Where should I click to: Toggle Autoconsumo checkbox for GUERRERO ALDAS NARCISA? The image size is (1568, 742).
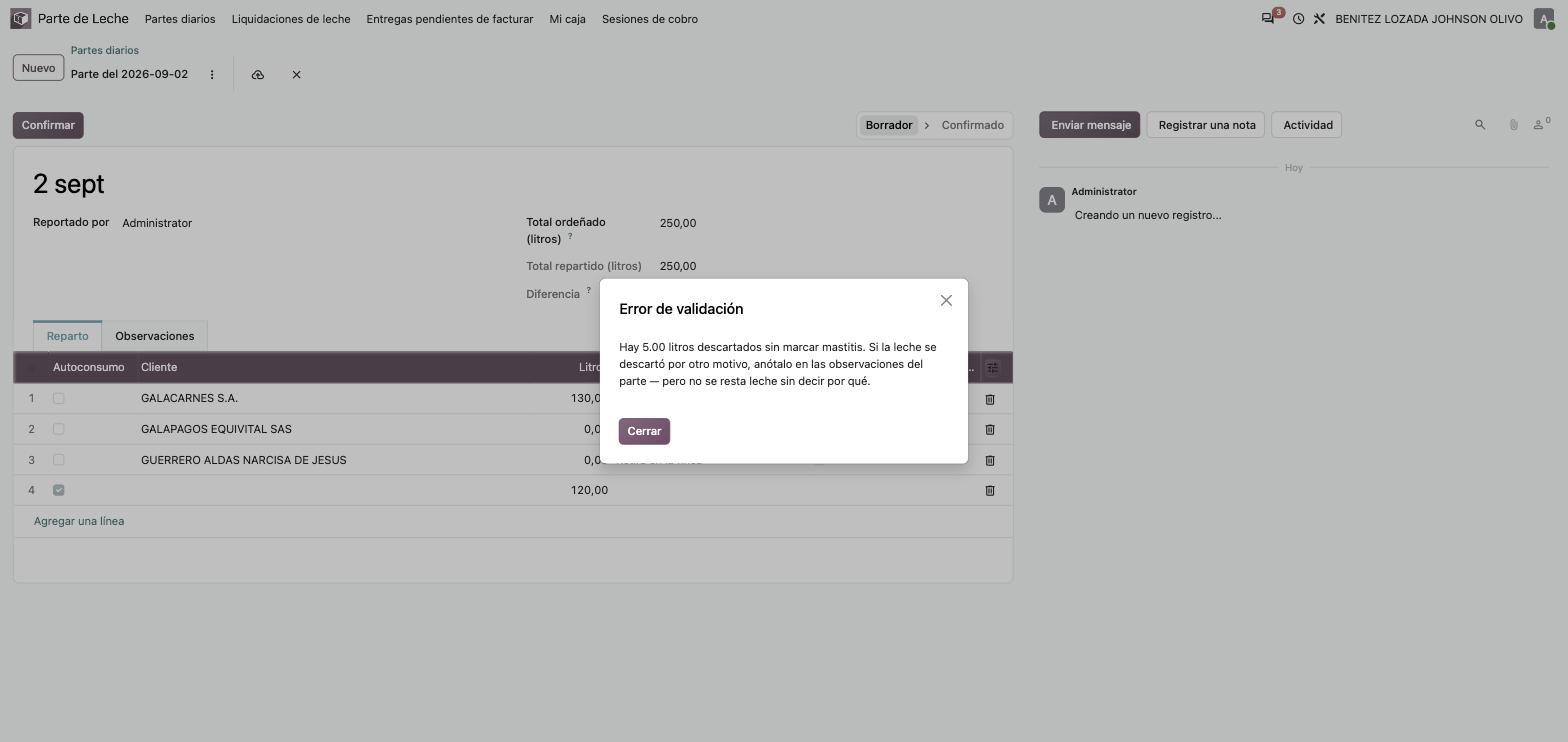(x=59, y=460)
